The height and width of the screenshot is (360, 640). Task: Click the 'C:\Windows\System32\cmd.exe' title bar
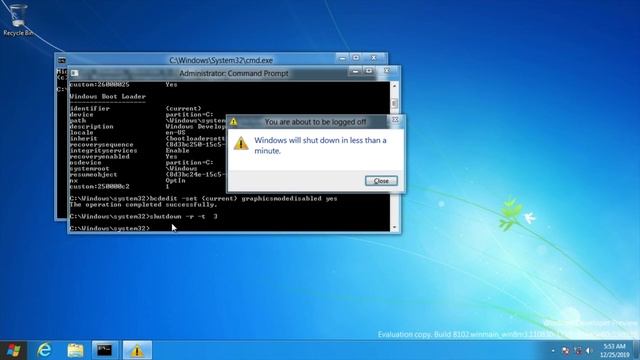click(x=221, y=60)
